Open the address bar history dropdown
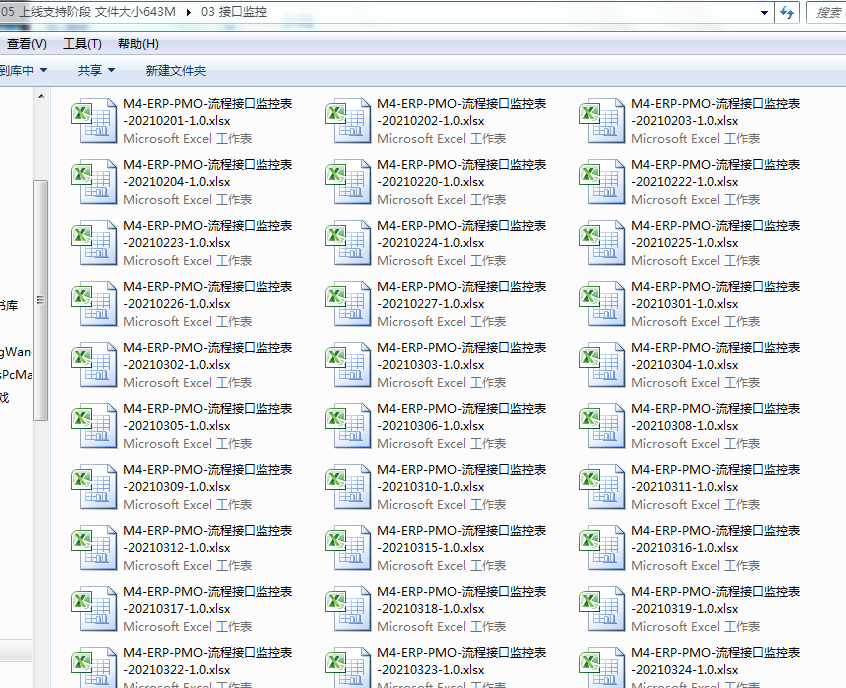The width and height of the screenshot is (846, 688). click(x=764, y=12)
